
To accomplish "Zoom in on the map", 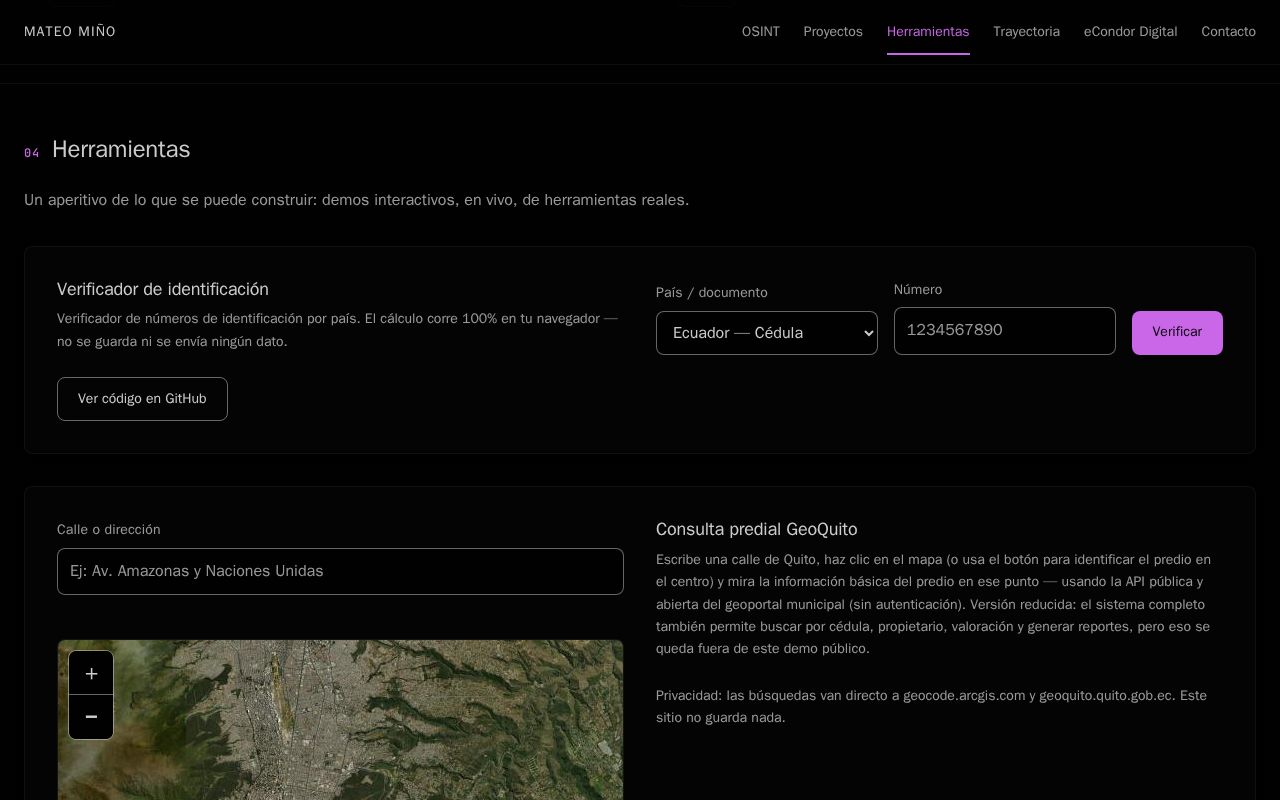I will coord(91,673).
